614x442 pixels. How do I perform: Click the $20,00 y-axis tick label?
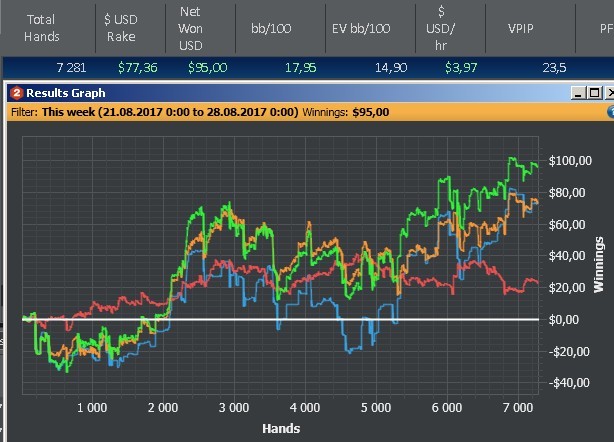(x=567, y=288)
